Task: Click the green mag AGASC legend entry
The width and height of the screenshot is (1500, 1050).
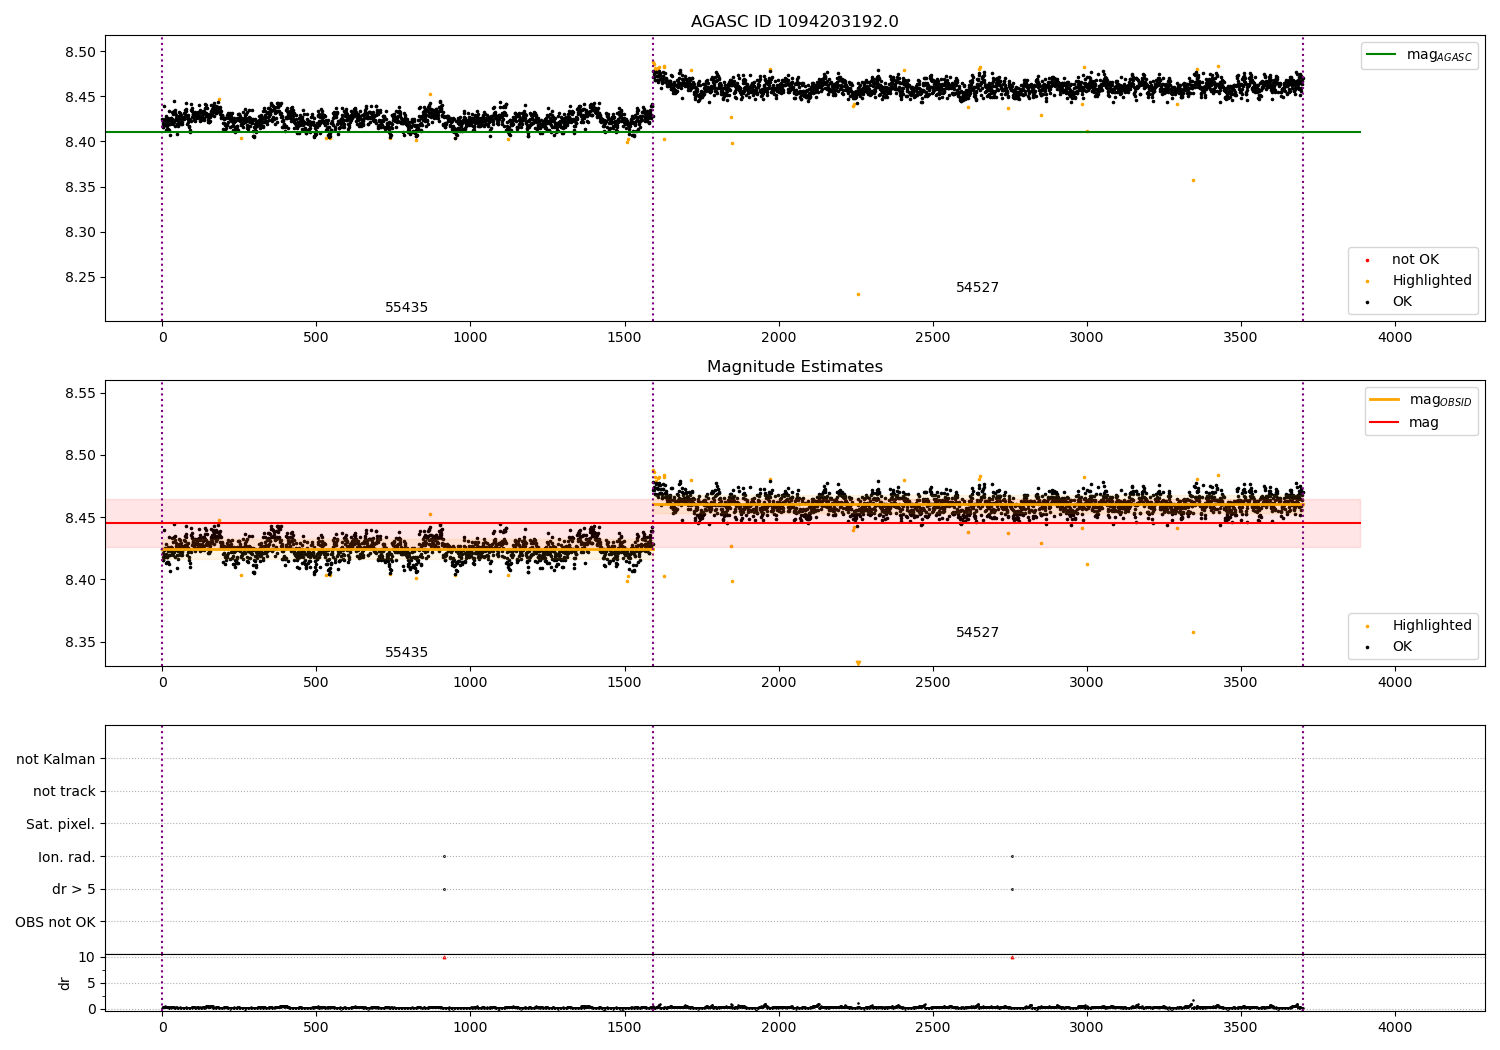Action: 1420,55
